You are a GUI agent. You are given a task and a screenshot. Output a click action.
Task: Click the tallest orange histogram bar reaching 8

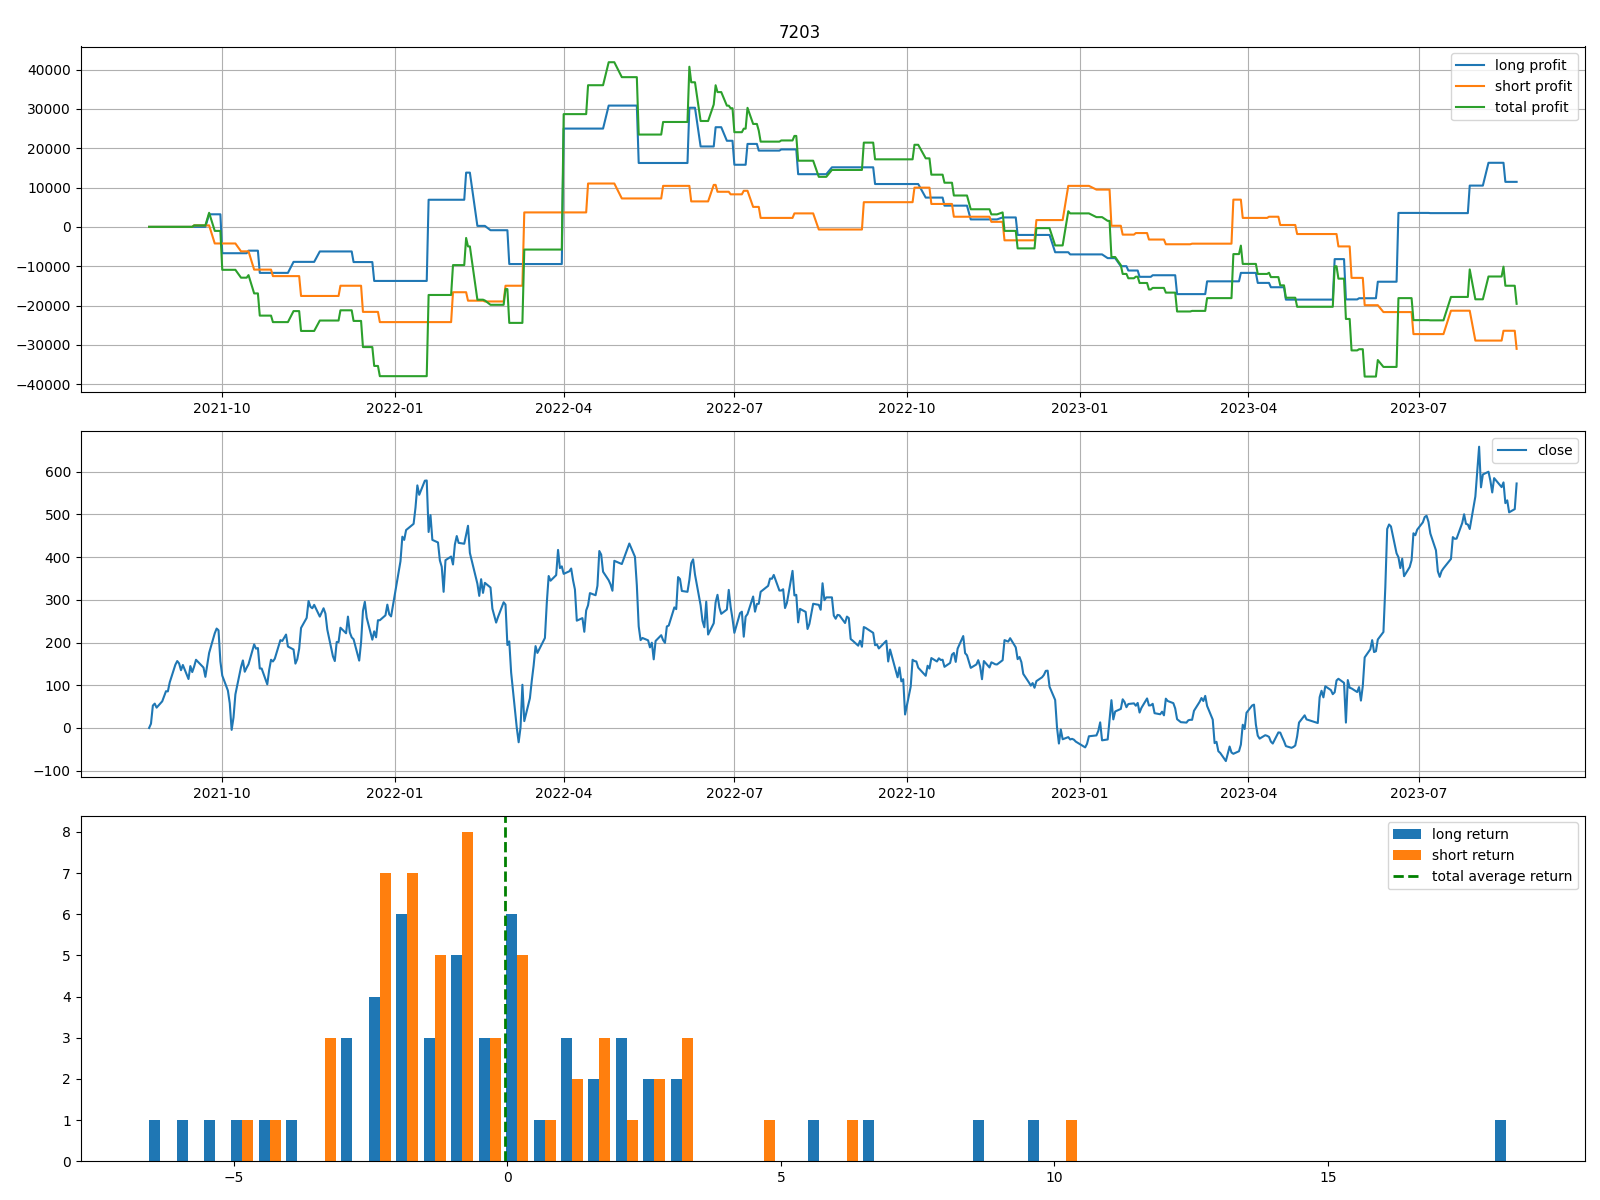467,996
